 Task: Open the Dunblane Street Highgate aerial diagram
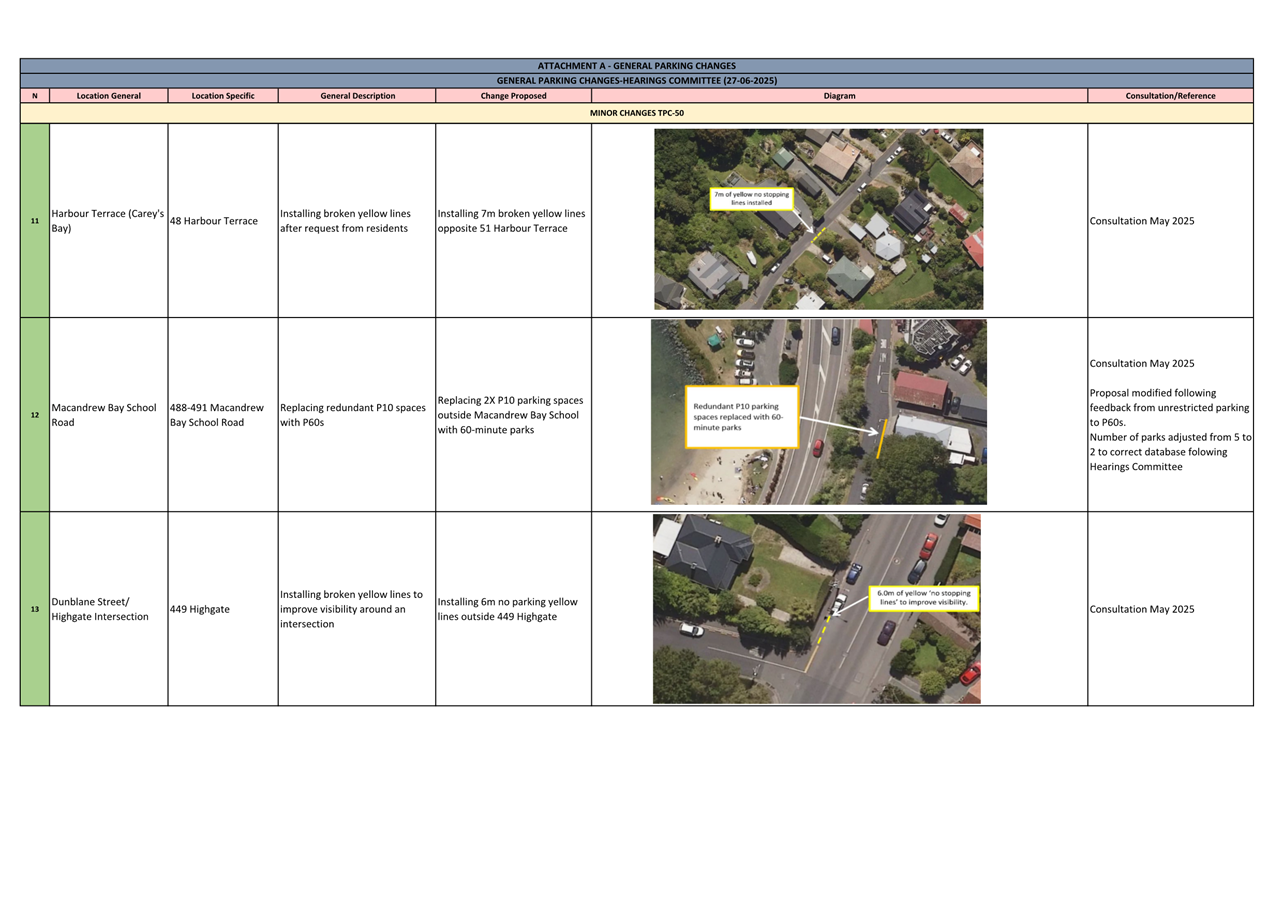(x=816, y=609)
